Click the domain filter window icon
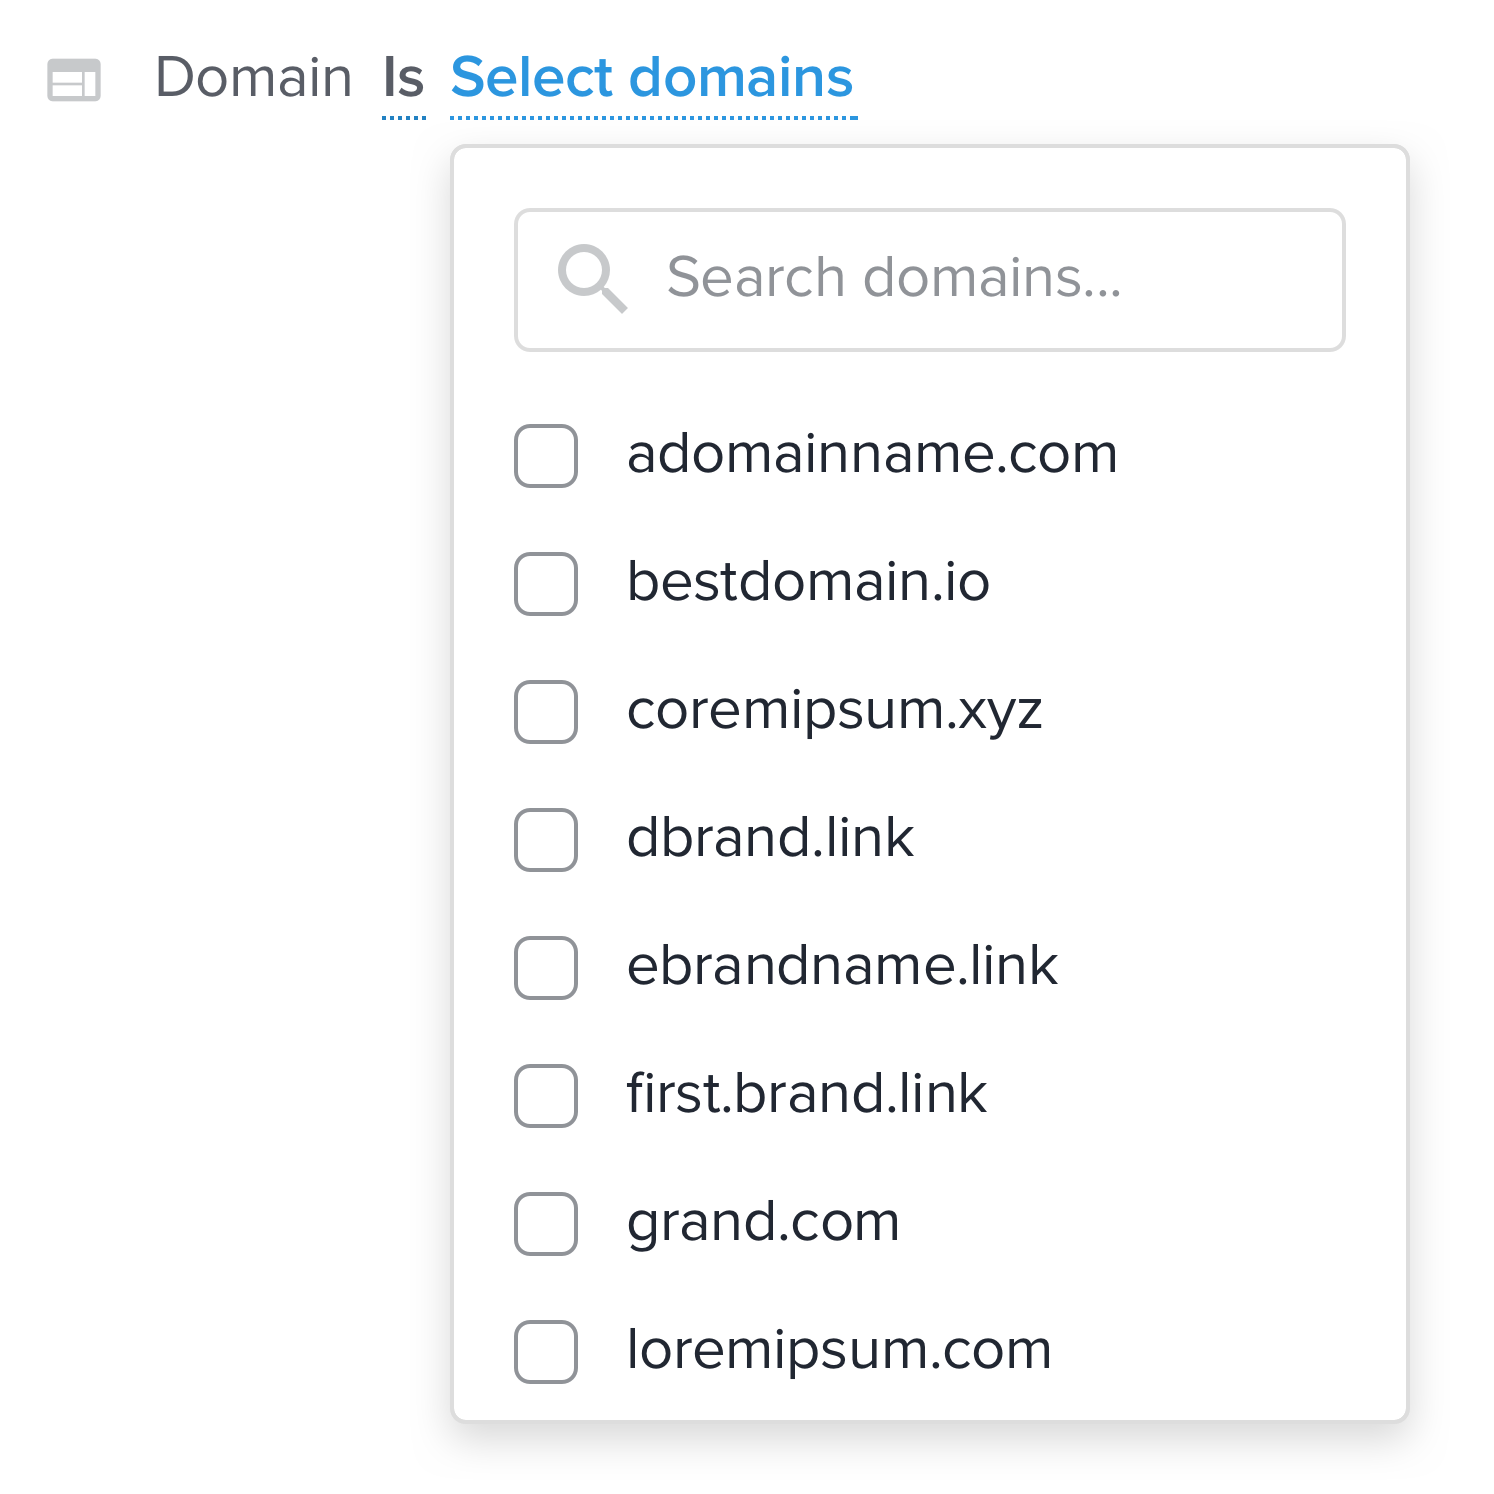This screenshot has height=1494, width=1494. click(x=74, y=80)
